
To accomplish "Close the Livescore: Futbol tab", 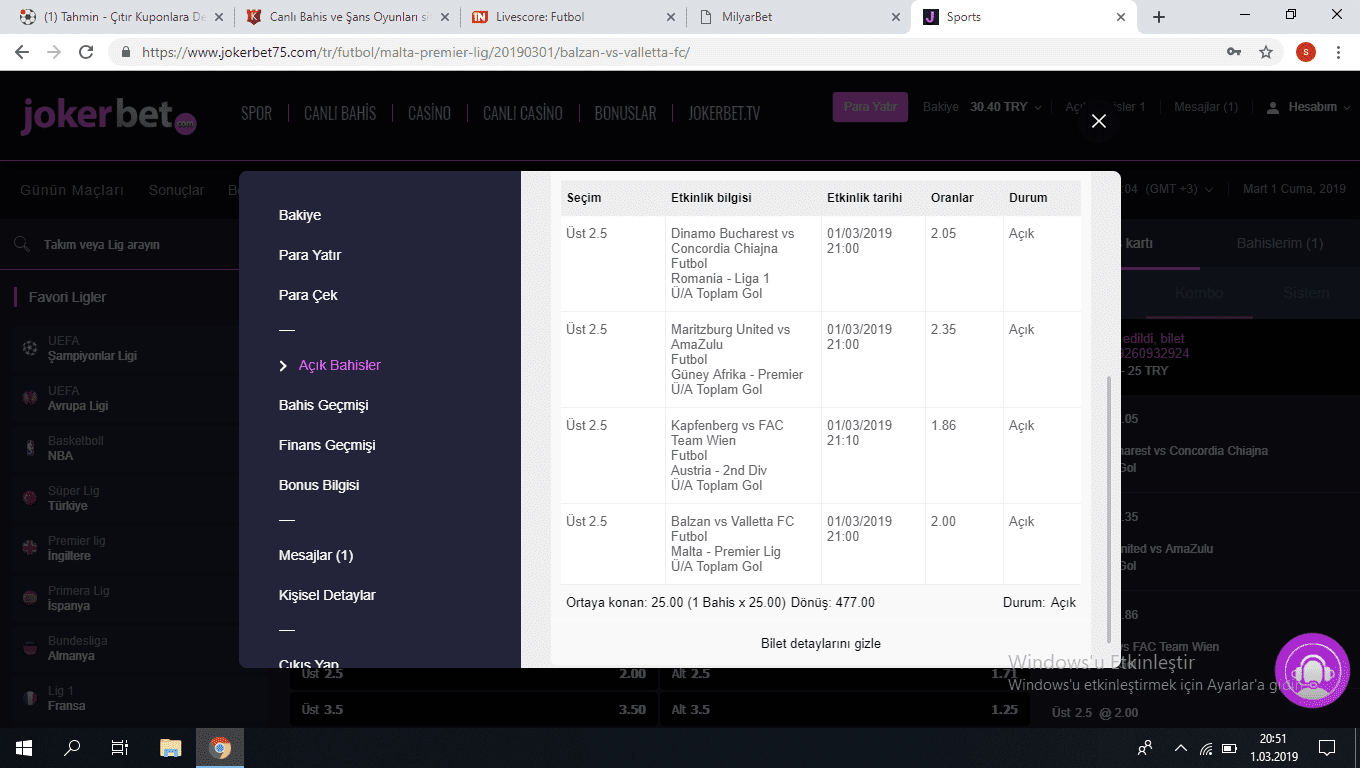I will [x=669, y=17].
